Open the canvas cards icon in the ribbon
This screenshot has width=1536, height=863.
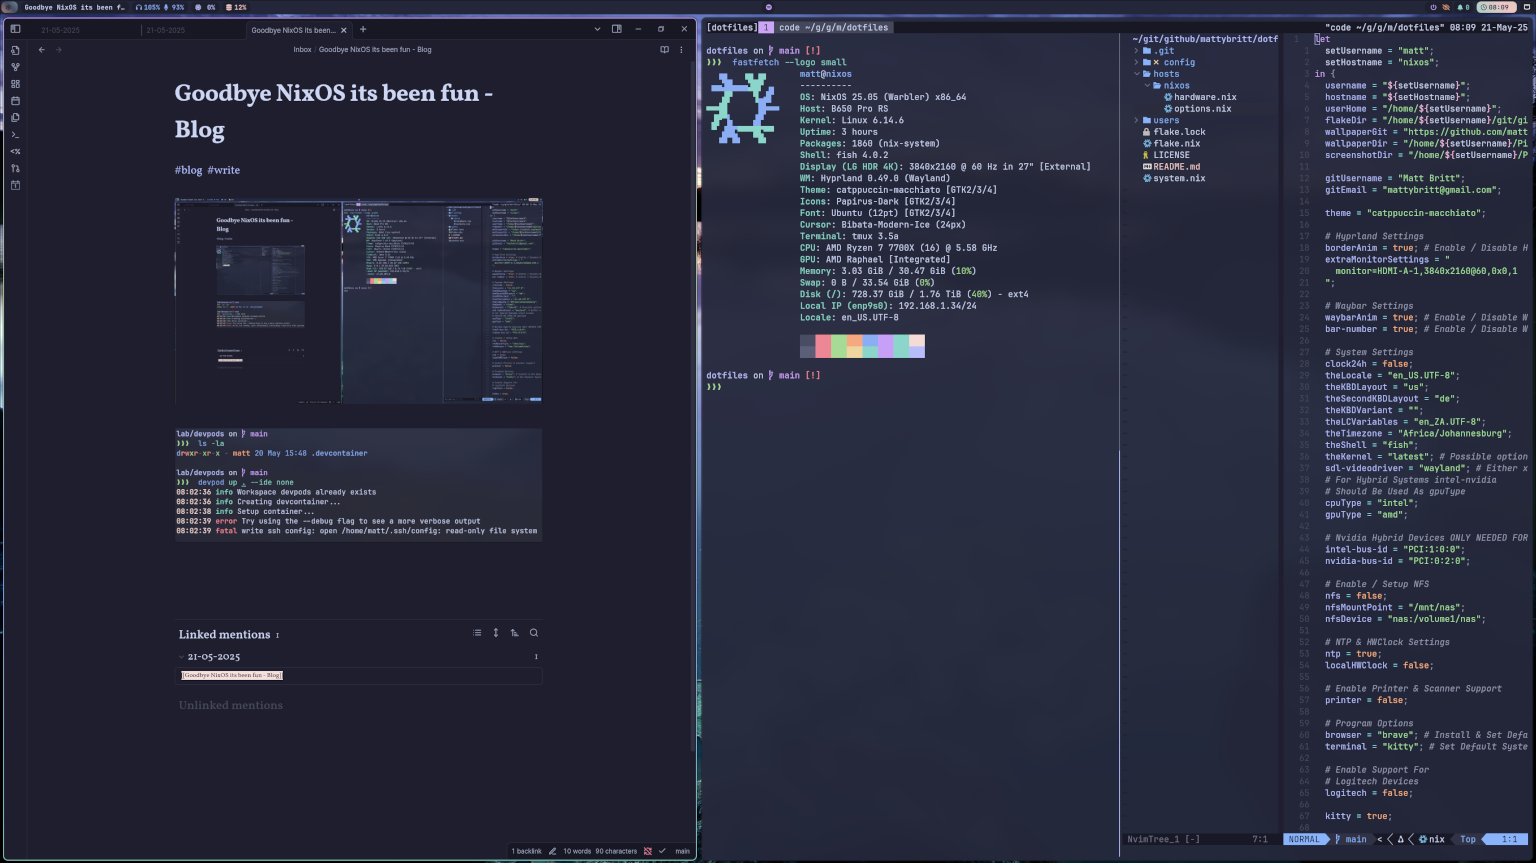15,84
